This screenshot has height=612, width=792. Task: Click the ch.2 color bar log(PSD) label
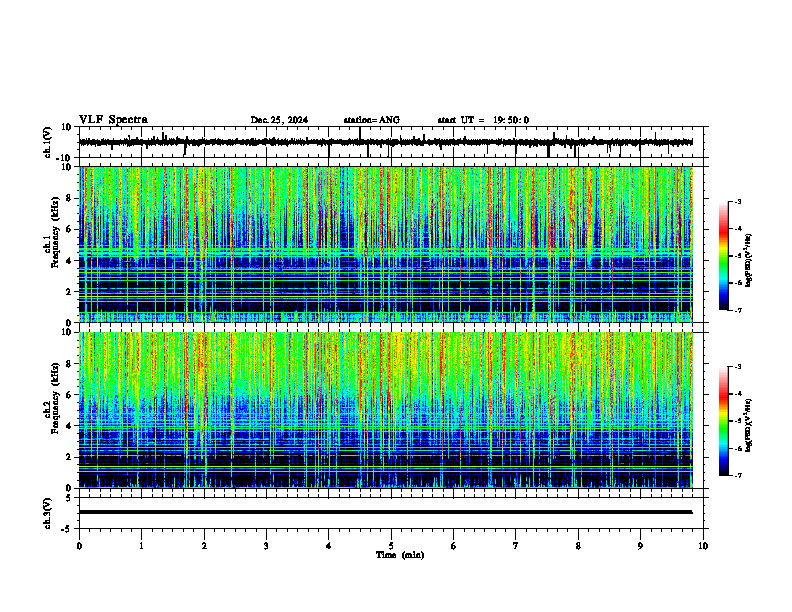(x=749, y=425)
